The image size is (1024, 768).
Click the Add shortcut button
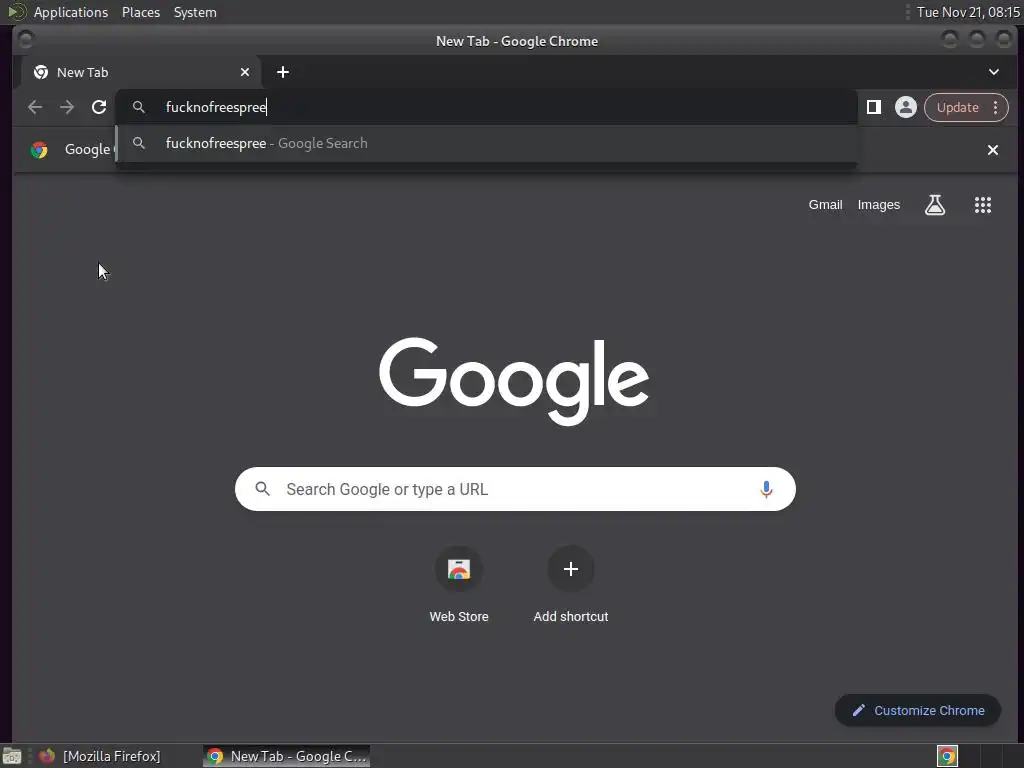click(571, 585)
